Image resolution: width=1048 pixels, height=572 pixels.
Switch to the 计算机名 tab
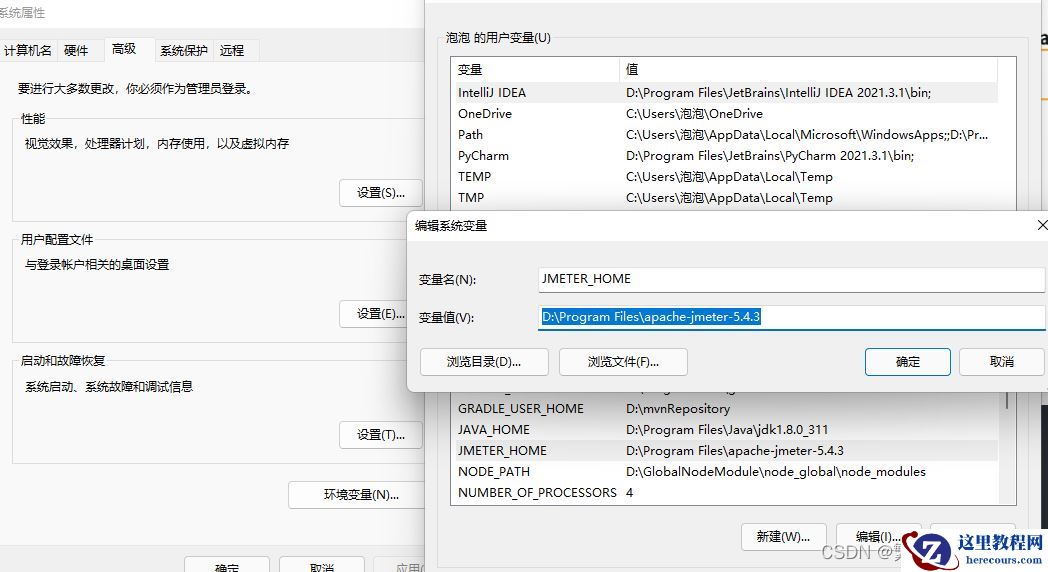coord(27,51)
